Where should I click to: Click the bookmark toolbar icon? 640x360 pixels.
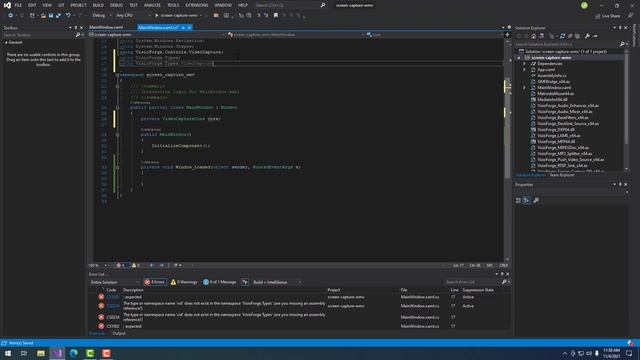coord(276,16)
